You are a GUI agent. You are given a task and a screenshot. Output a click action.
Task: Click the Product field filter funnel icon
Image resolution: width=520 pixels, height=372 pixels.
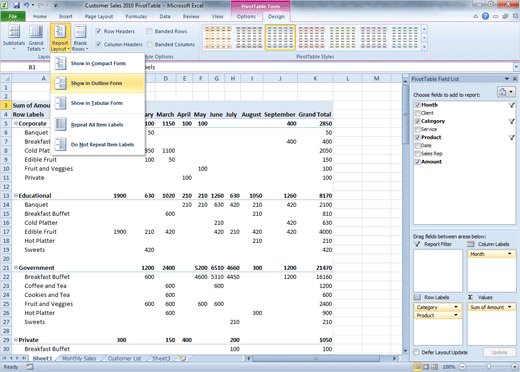[x=511, y=137]
